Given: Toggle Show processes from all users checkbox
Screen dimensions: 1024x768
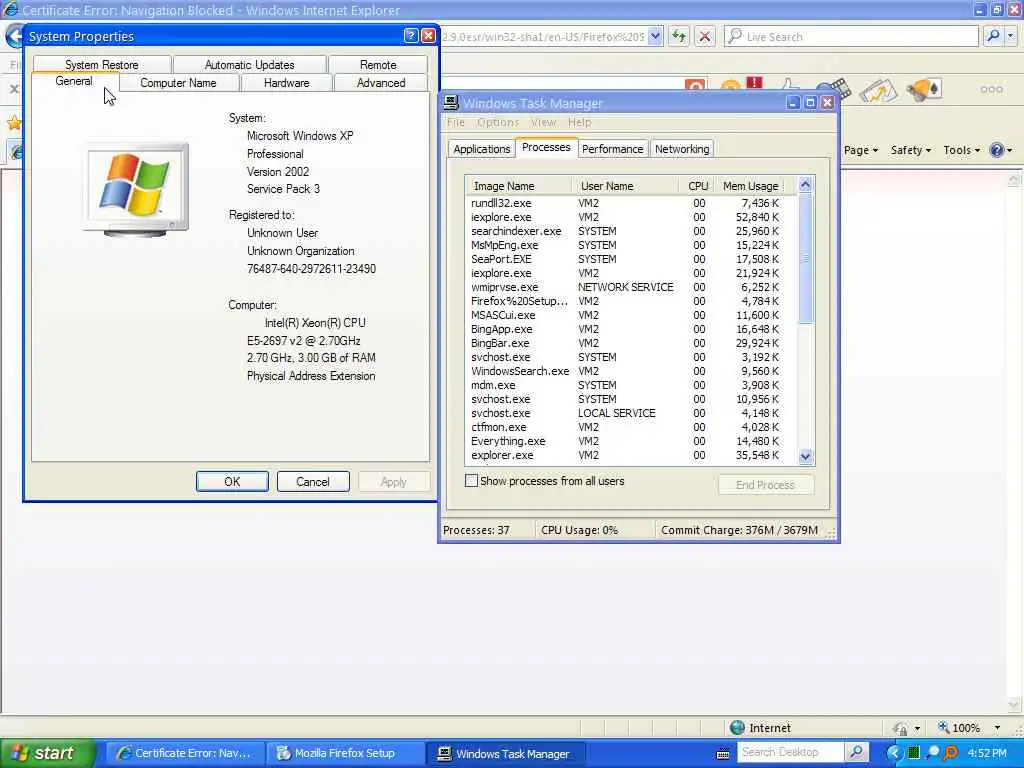Looking at the screenshot, I should [x=471, y=481].
